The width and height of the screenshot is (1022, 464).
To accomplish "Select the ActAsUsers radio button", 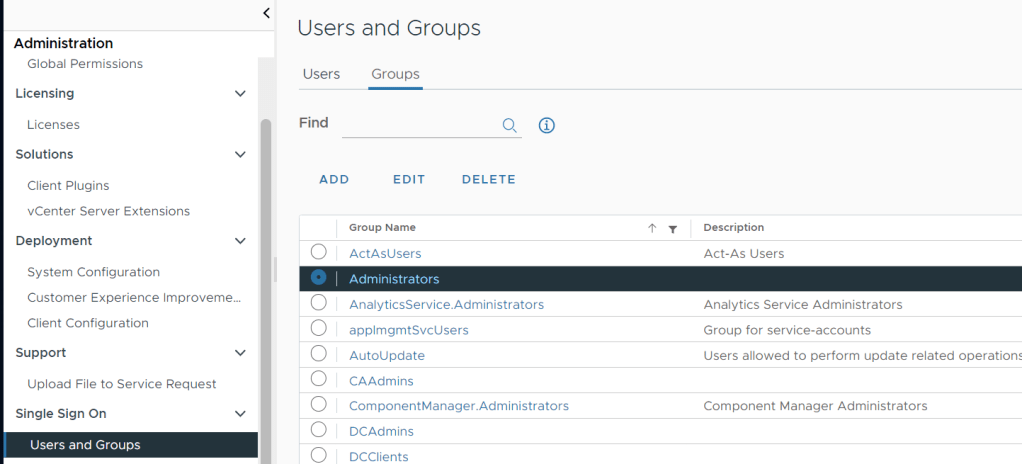I will (318, 252).
